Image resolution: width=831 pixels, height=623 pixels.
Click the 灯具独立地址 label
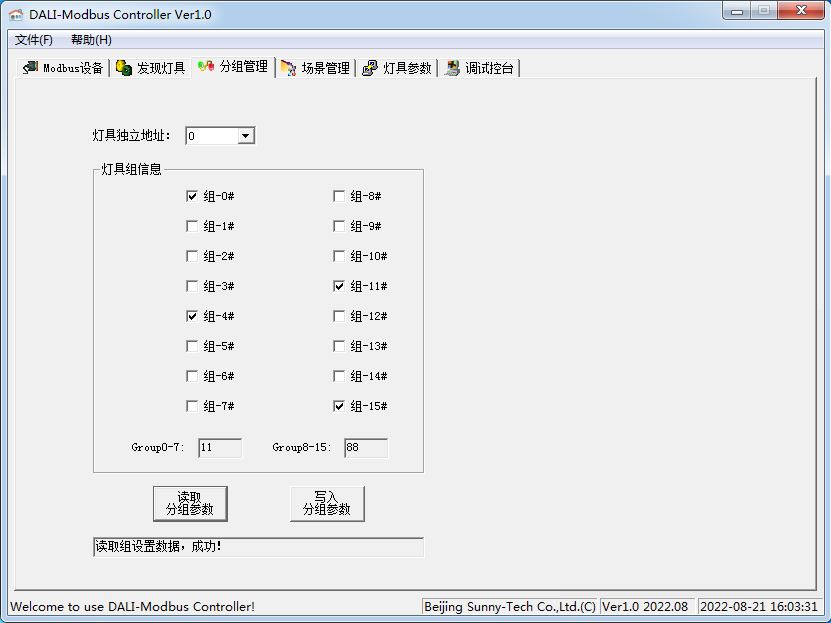[x=131, y=136]
